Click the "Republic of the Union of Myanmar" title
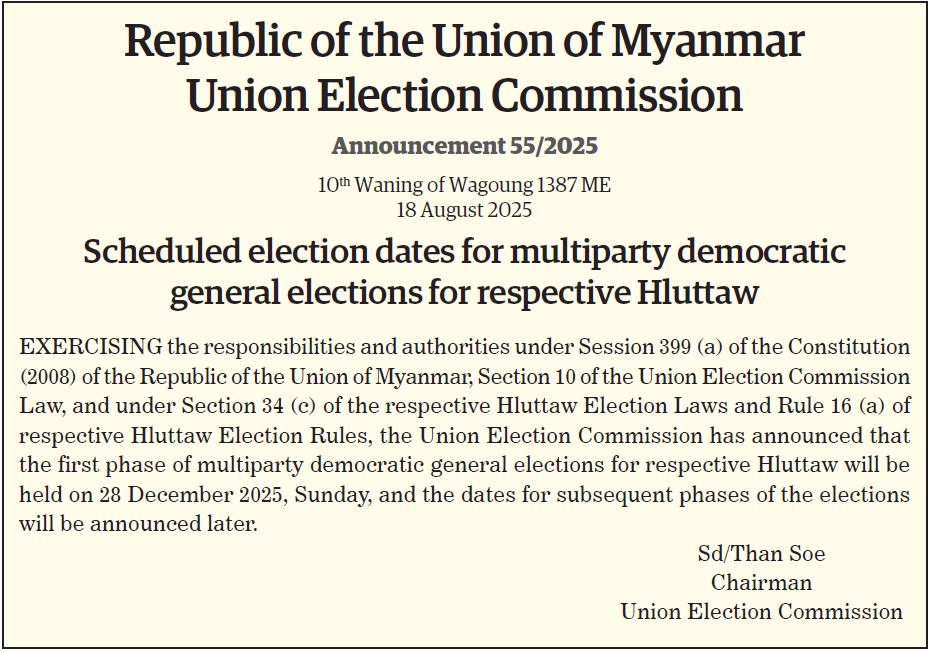Image resolution: width=931 pixels, height=652 pixels. 464,42
